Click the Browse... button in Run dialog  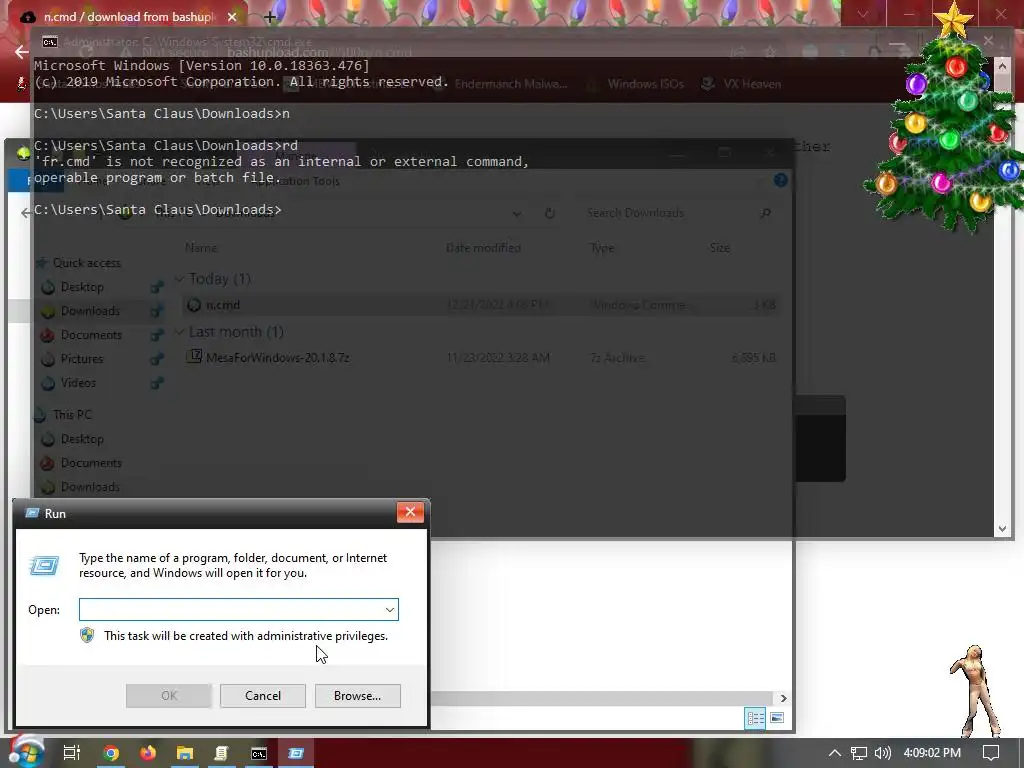tap(357, 696)
